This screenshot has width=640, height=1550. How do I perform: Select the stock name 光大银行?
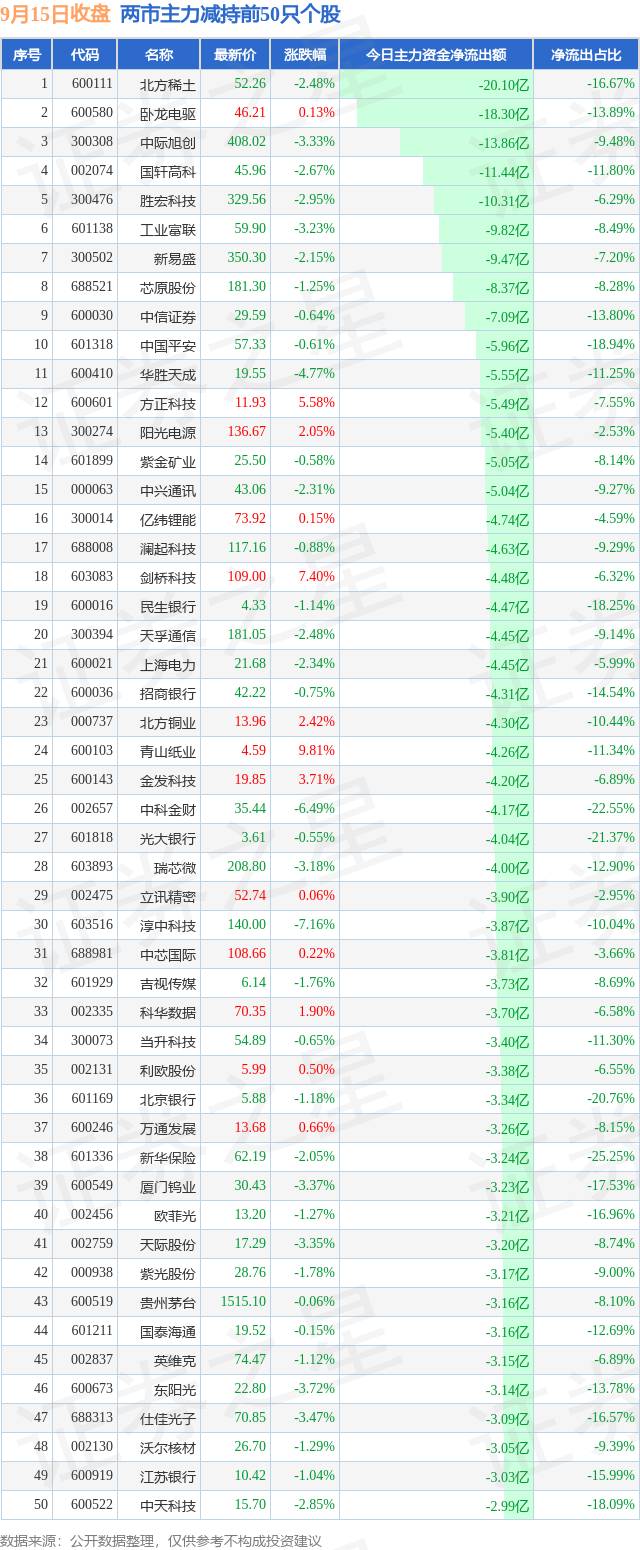tap(168, 838)
